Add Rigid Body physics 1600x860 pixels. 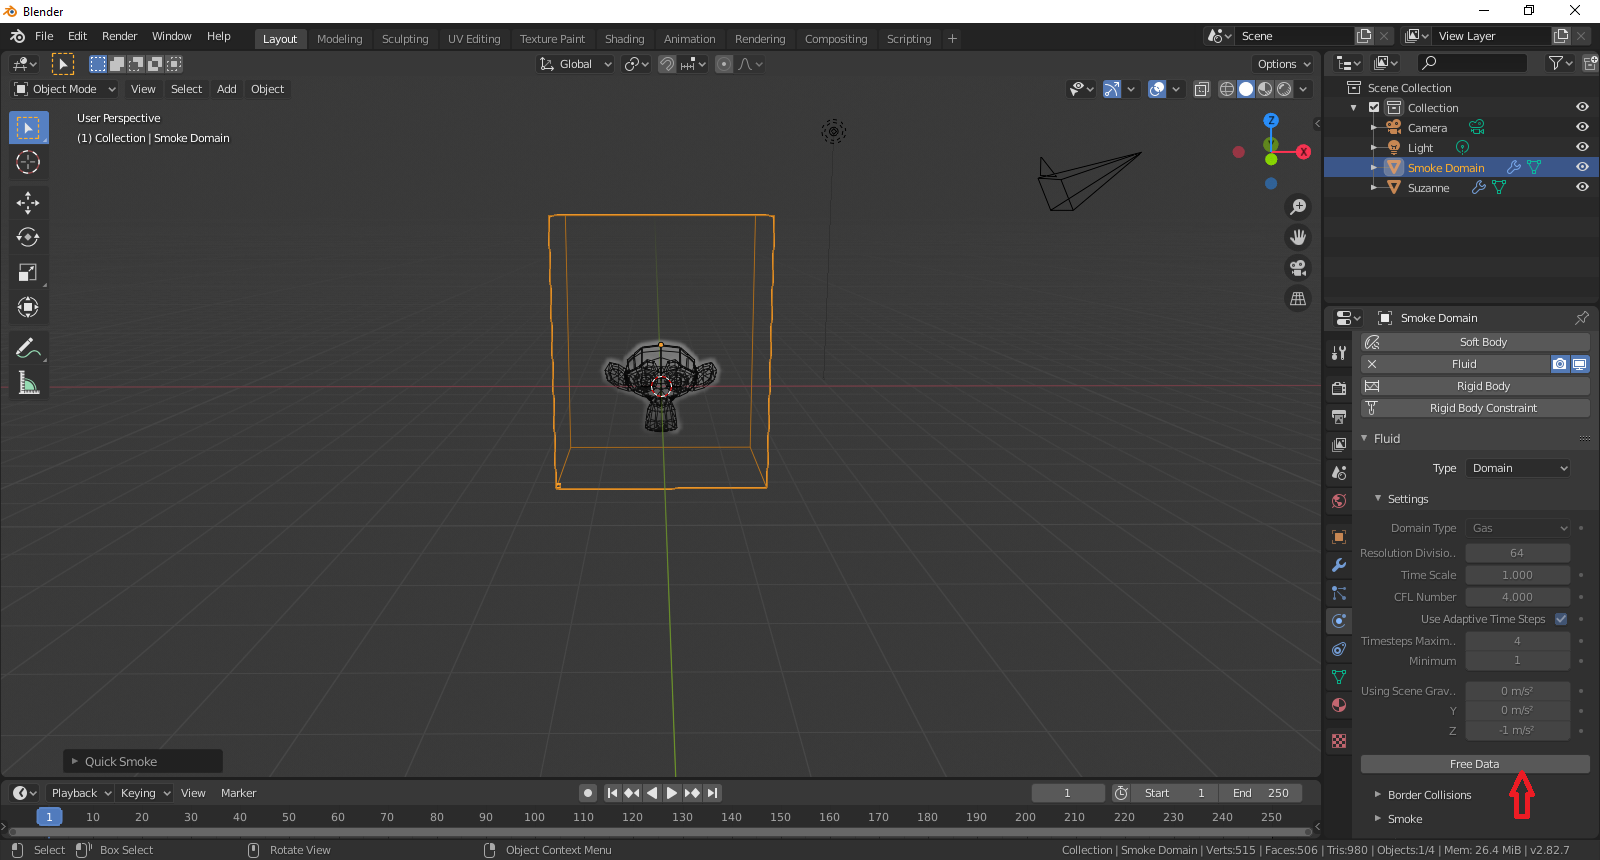coord(1476,386)
